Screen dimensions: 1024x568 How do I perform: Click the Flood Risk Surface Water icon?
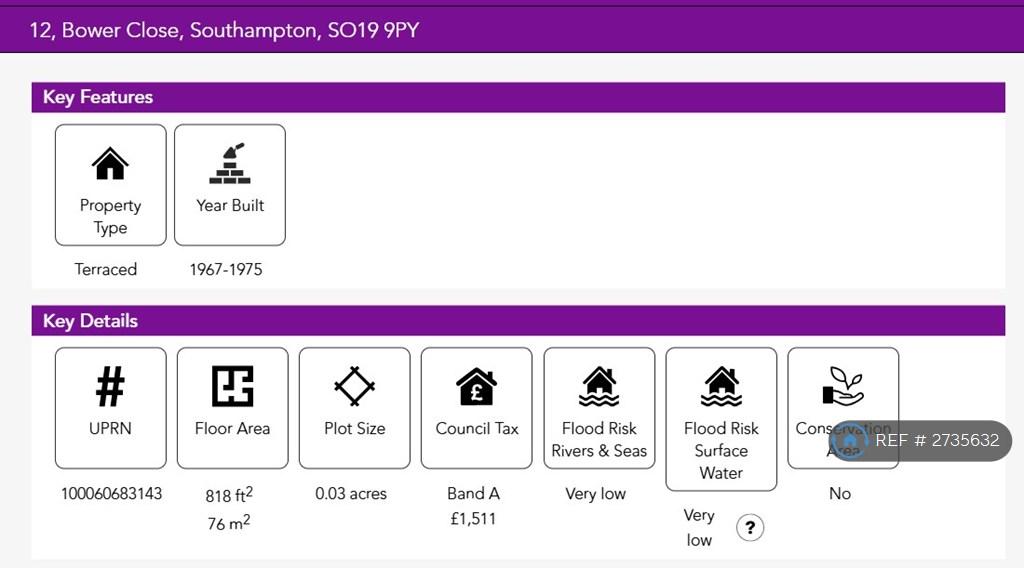coord(721,387)
